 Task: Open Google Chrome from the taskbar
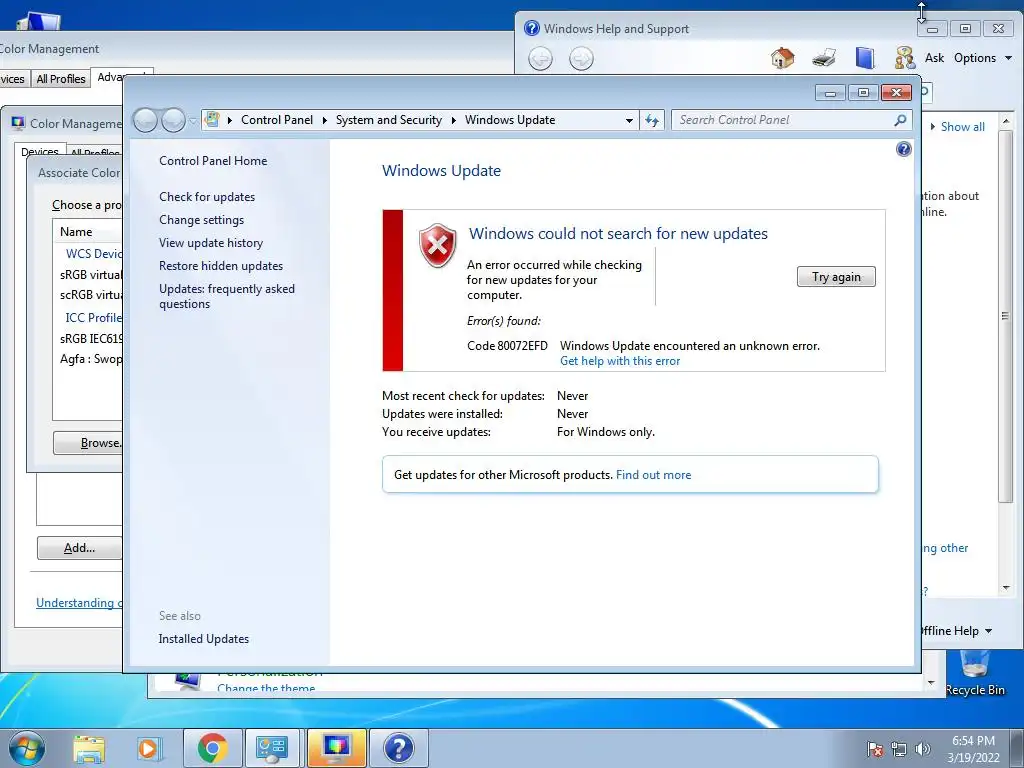point(212,748)
